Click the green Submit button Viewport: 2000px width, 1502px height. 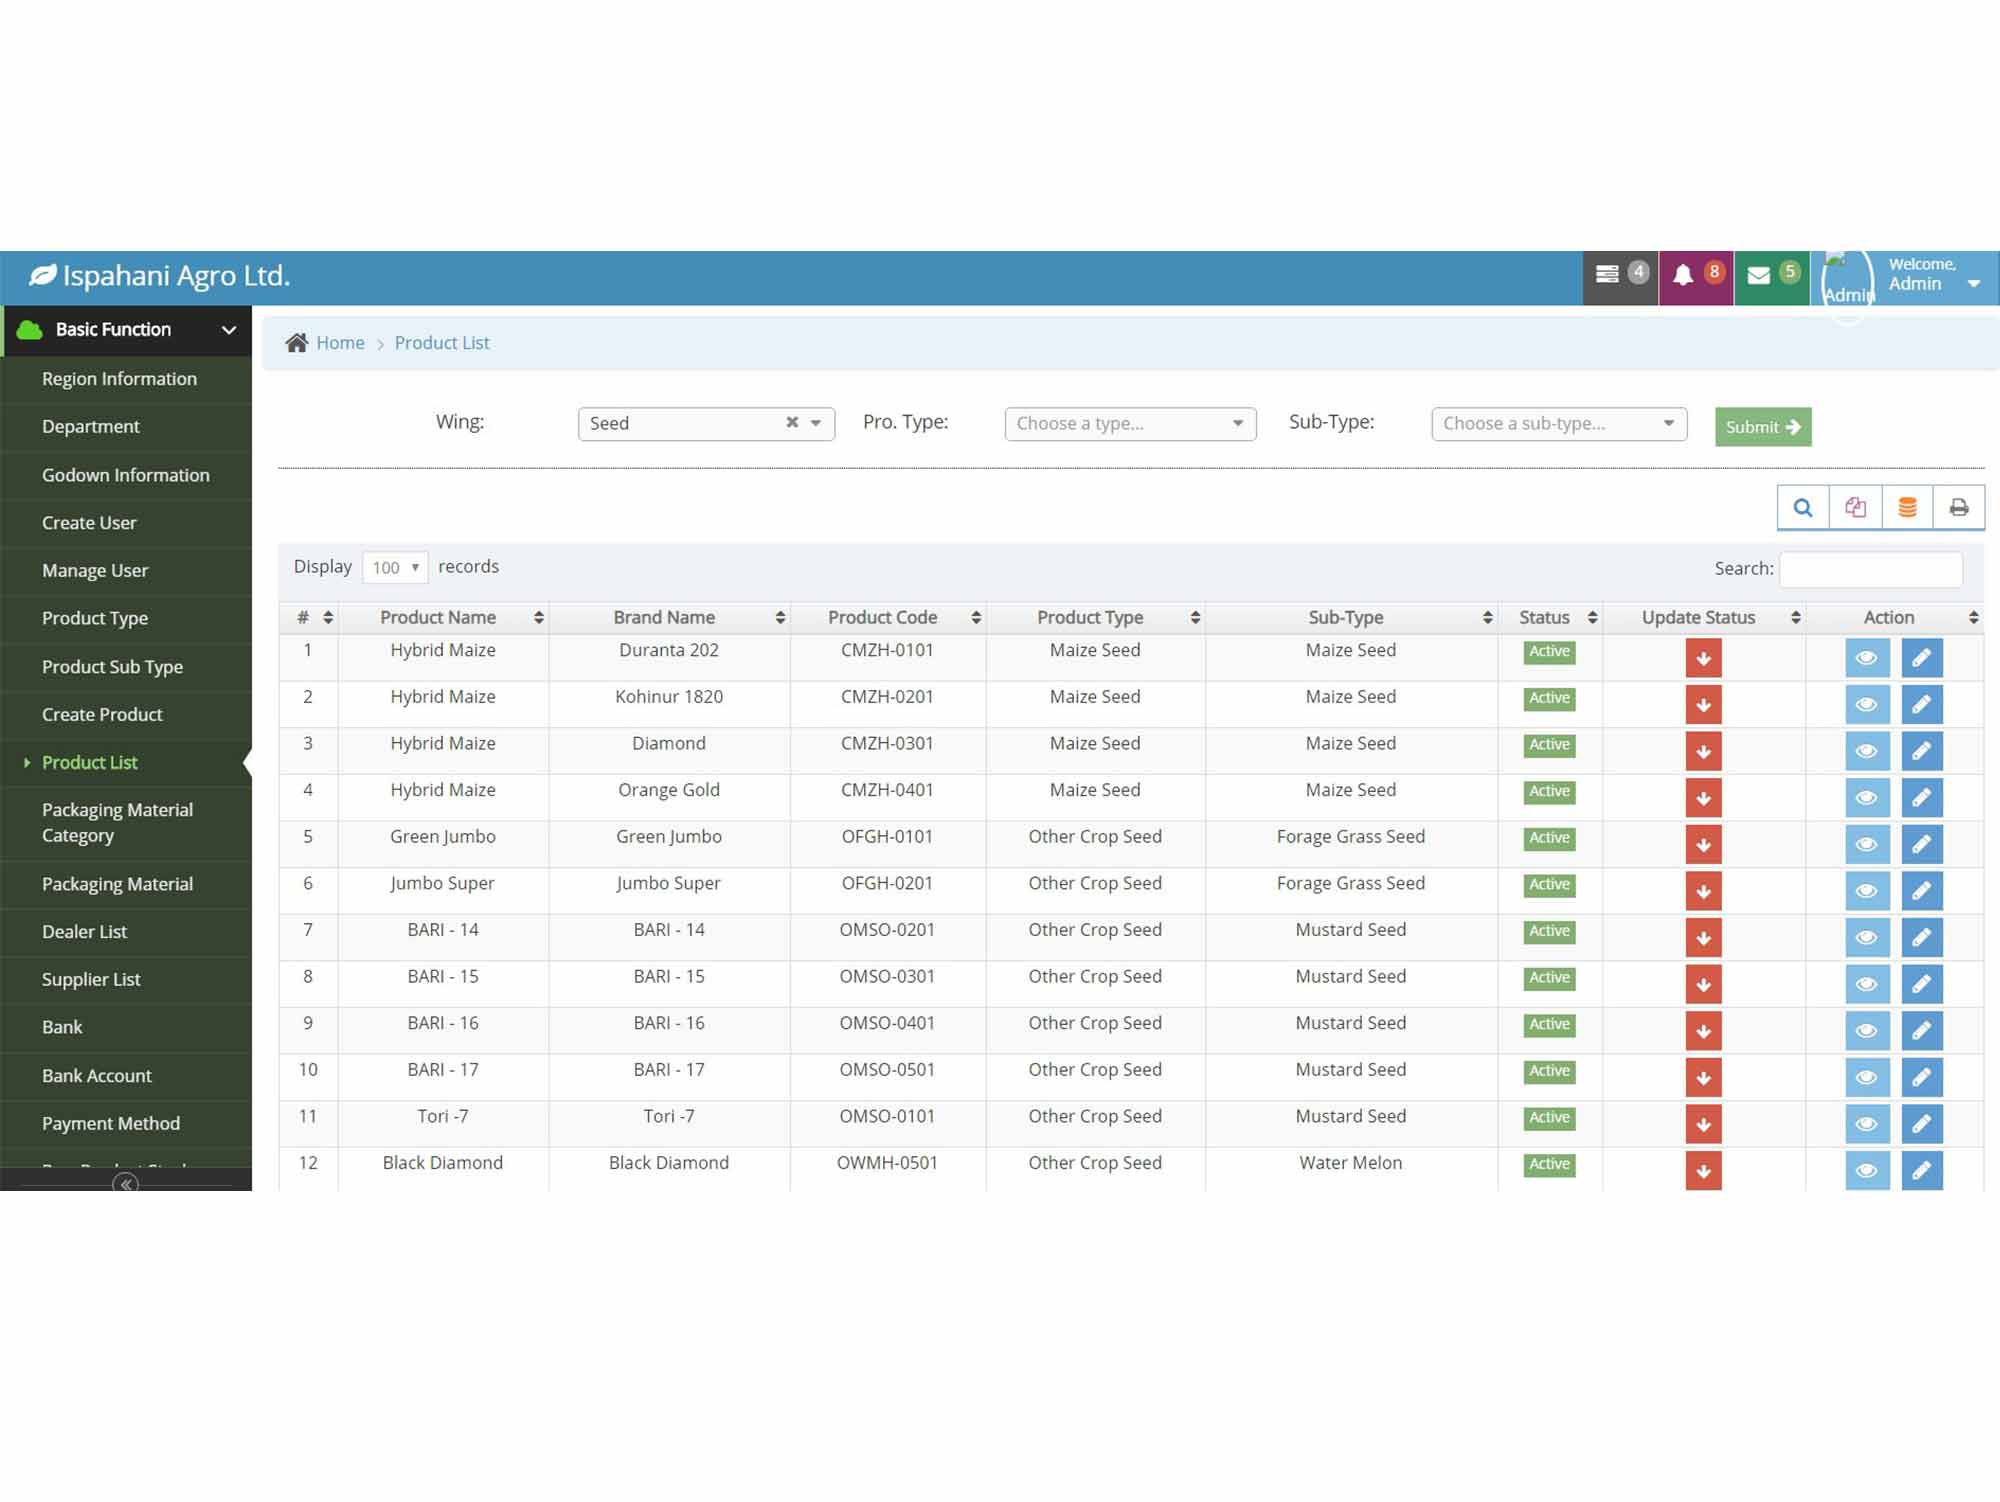click(1762, 427)
